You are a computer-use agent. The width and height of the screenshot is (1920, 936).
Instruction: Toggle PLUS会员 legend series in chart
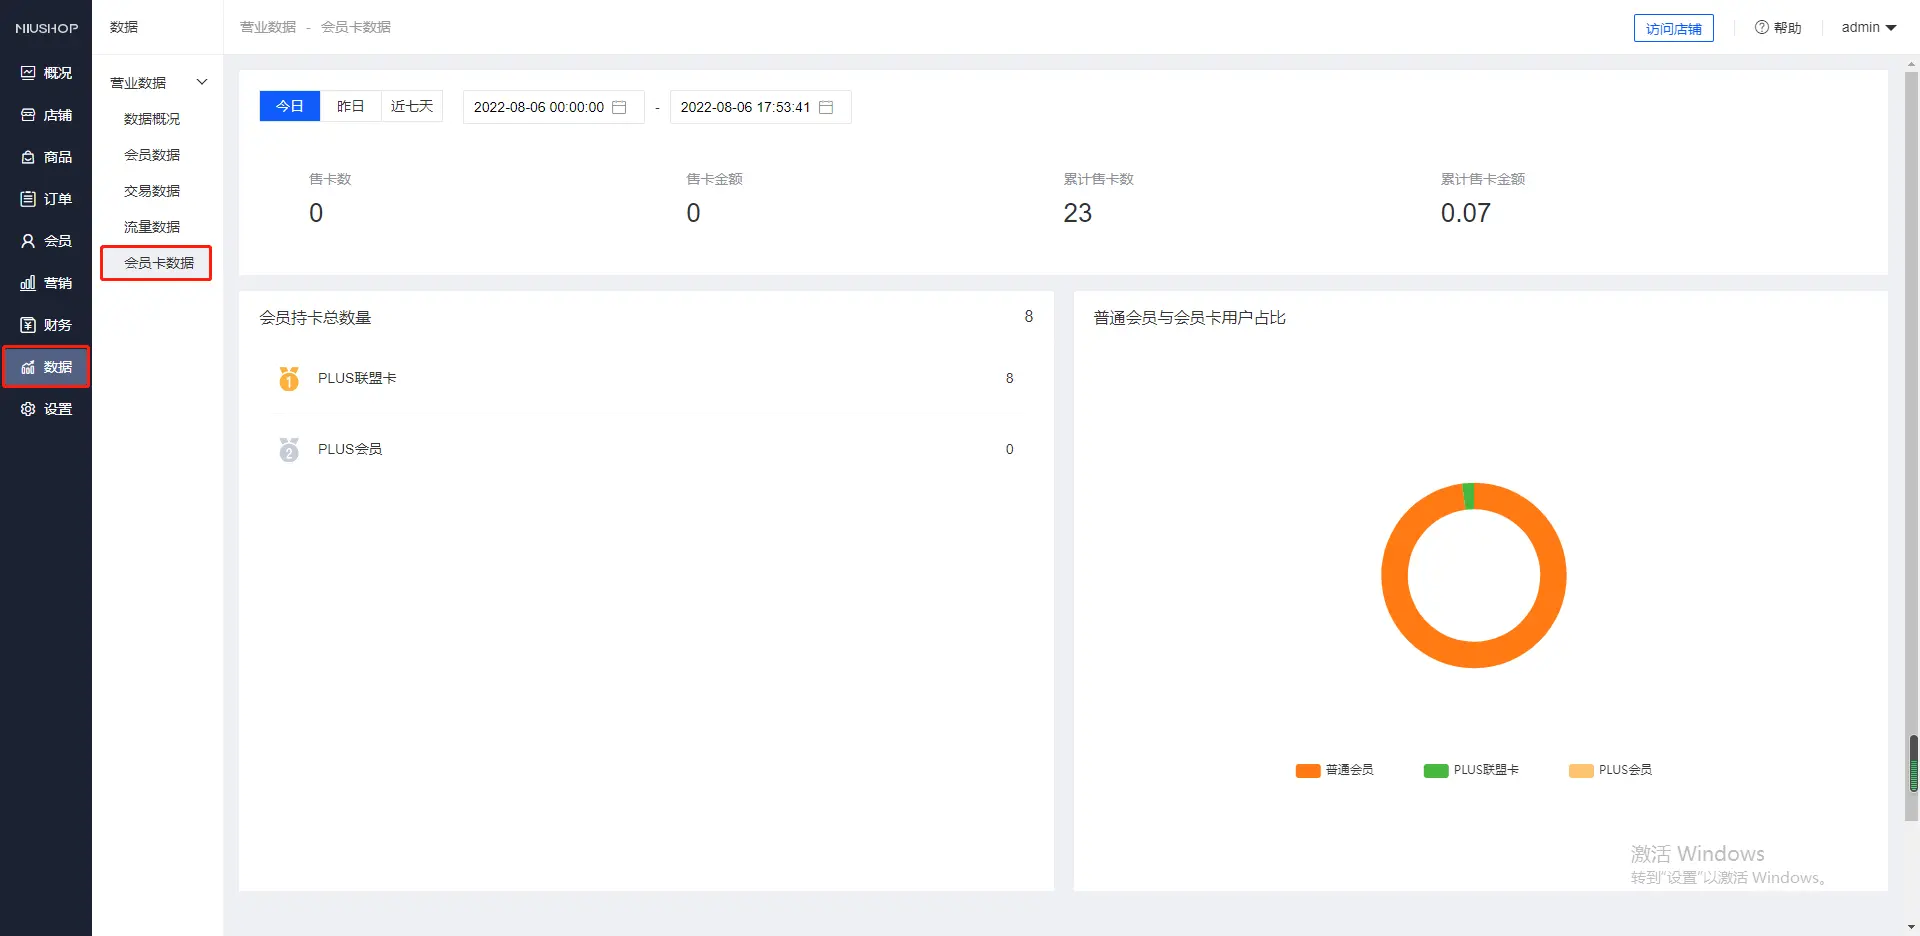[x=1611, y=770]
